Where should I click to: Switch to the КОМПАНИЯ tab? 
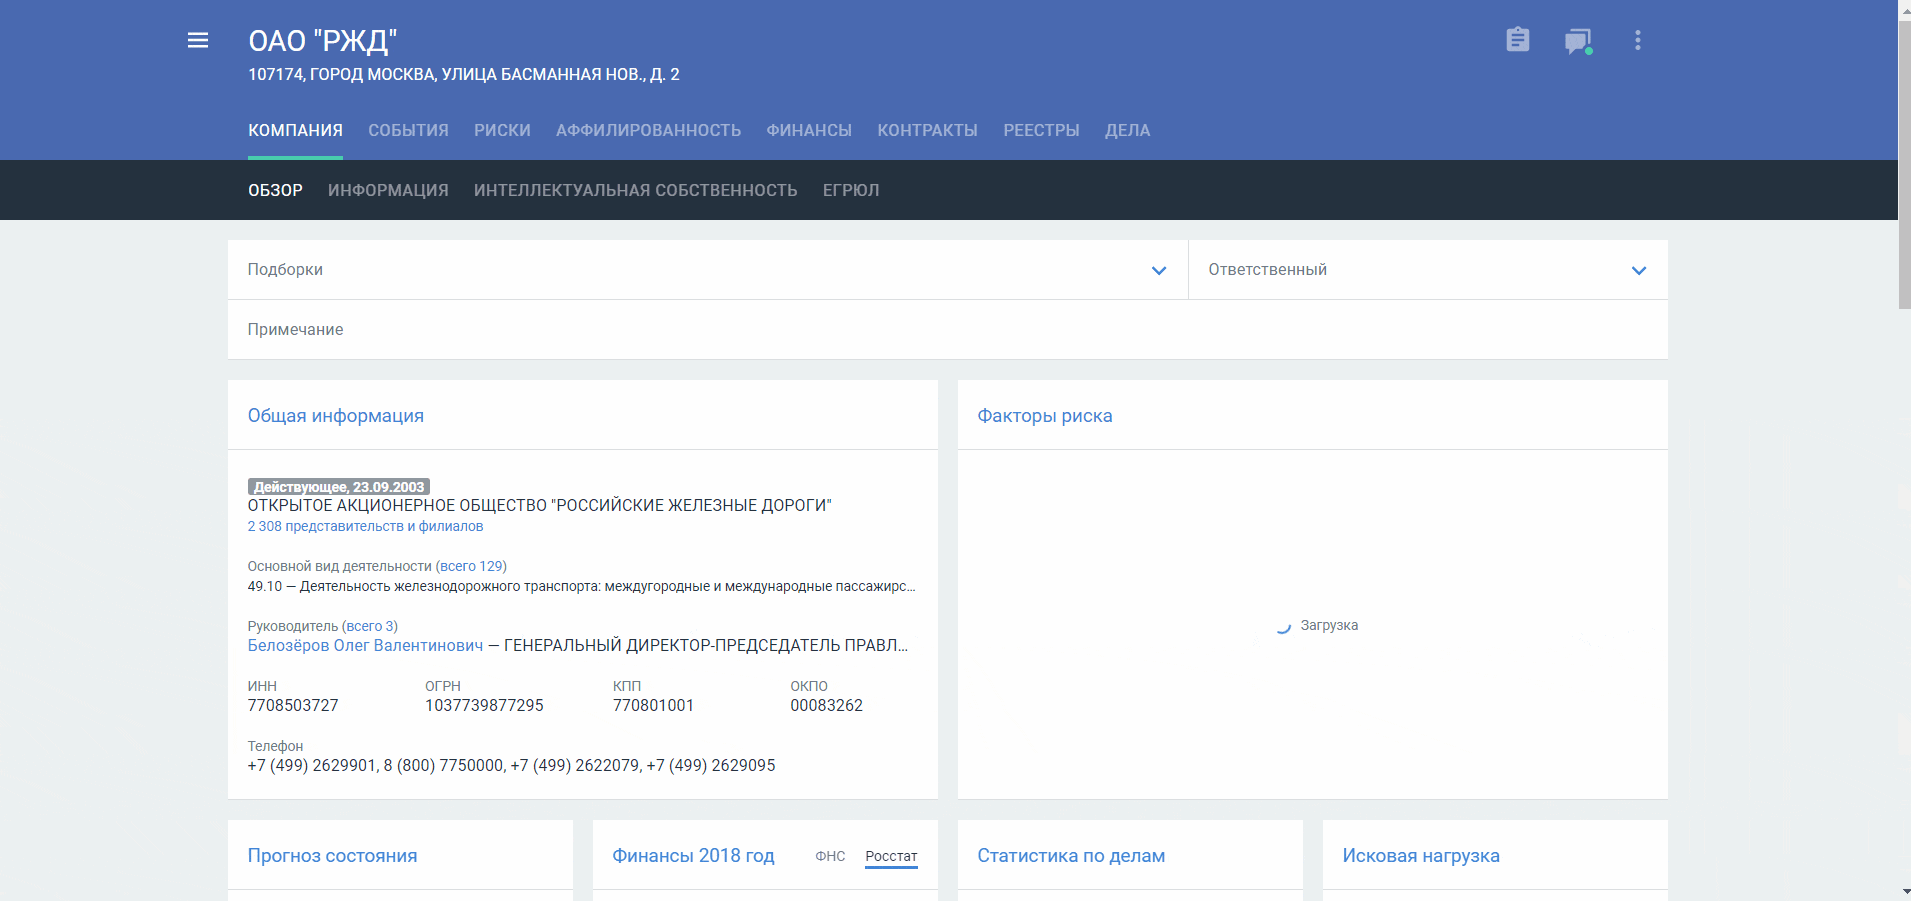coord(295,130)
